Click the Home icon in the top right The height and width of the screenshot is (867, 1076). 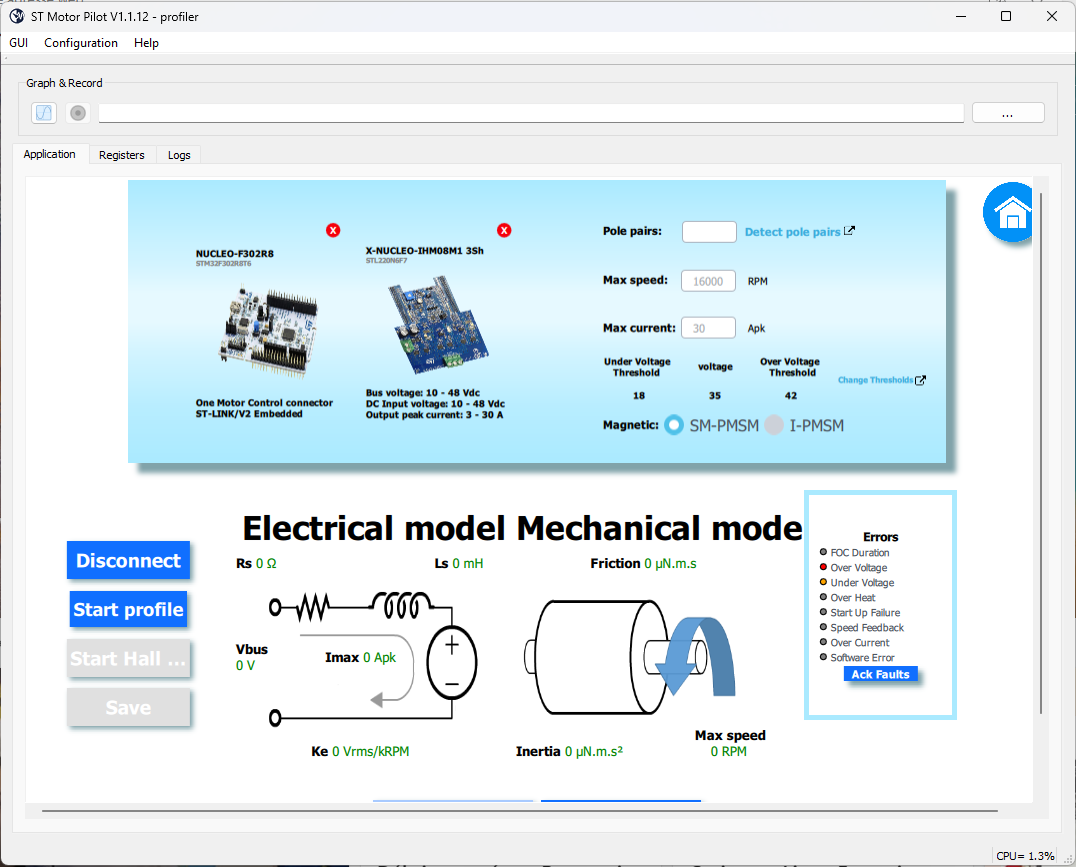(1008, 212)
